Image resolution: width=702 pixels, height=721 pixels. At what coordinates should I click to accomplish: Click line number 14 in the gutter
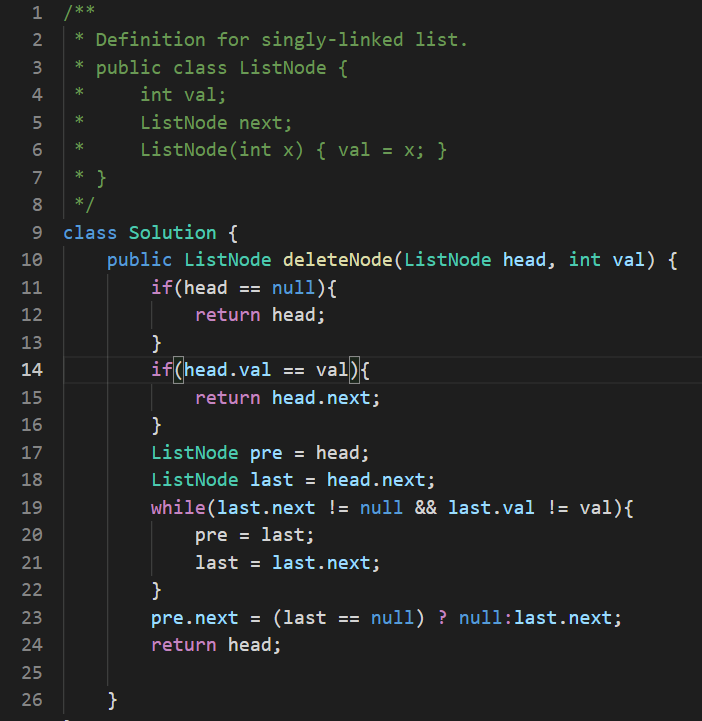click(x=32, y=370)
